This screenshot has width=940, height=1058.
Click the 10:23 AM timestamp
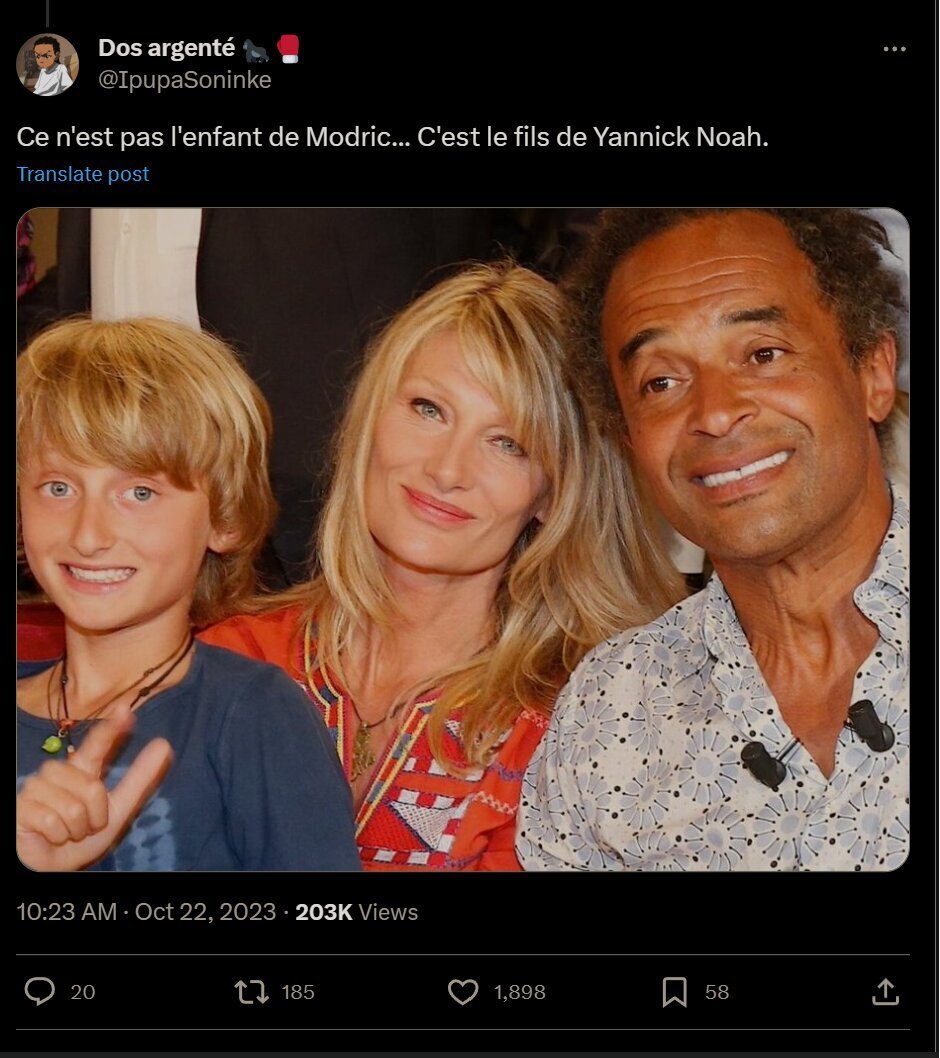pyautogui.click(x=67, y=912)
